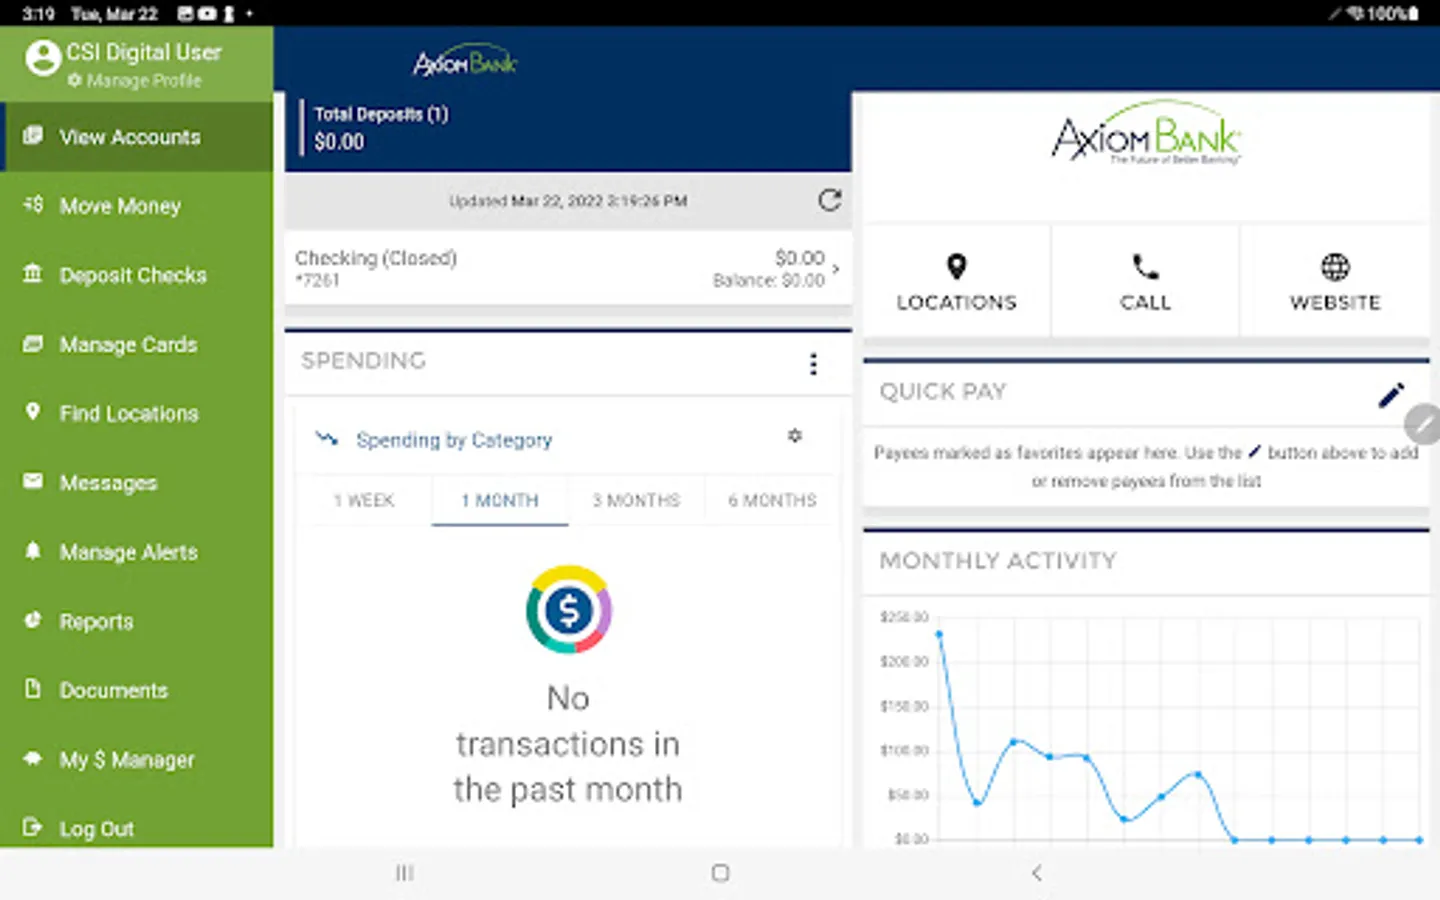This screenshot has width=1440, height=900.
Task: Click the colorful dollar spending ring icon
Action: (569, 610)
